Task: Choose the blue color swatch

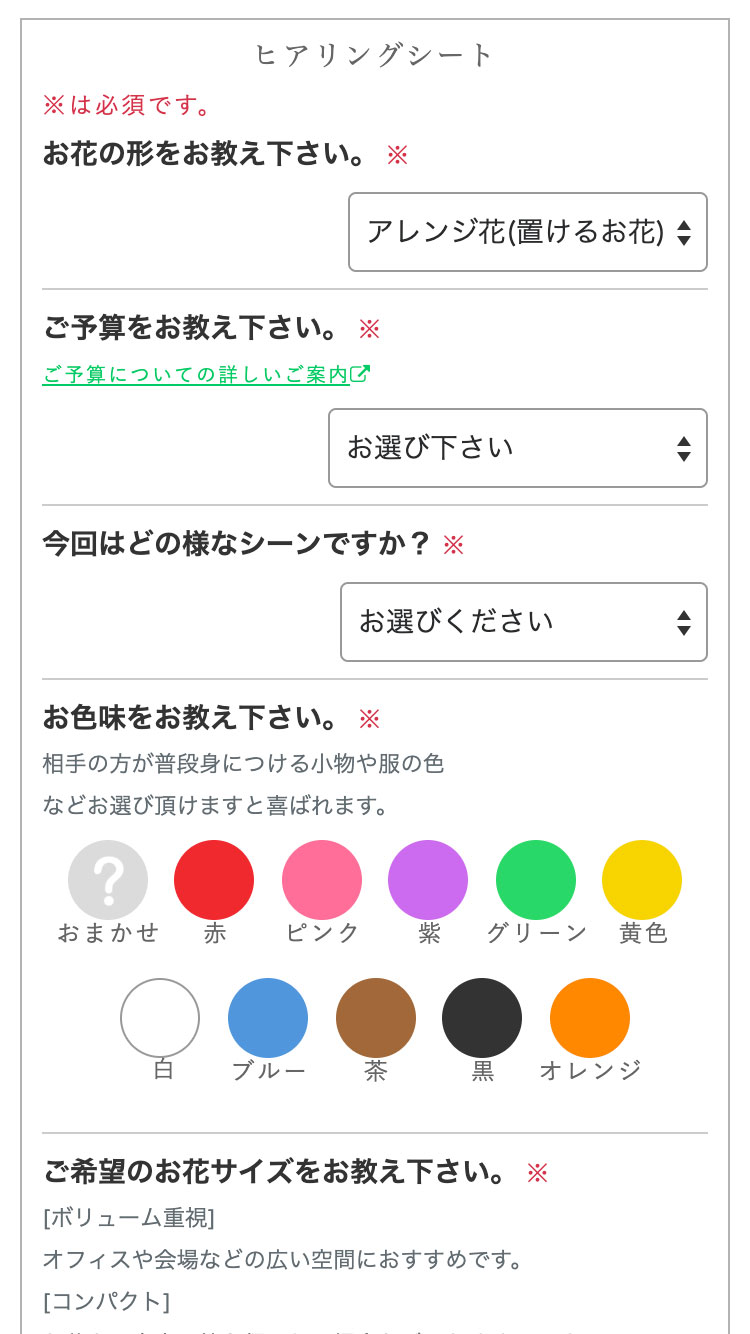Action: (x=268, y=1018)
